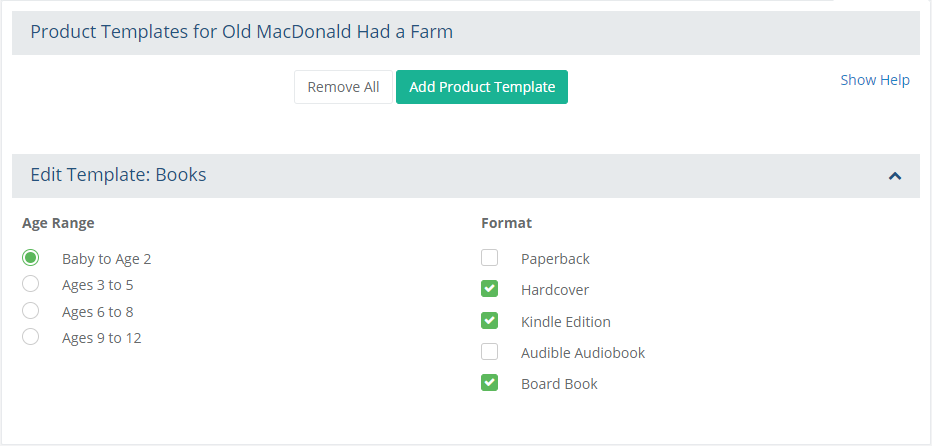Click the Remove All button
The width and height of the screenshot is (932, 446).
click(x=343, y=87)
